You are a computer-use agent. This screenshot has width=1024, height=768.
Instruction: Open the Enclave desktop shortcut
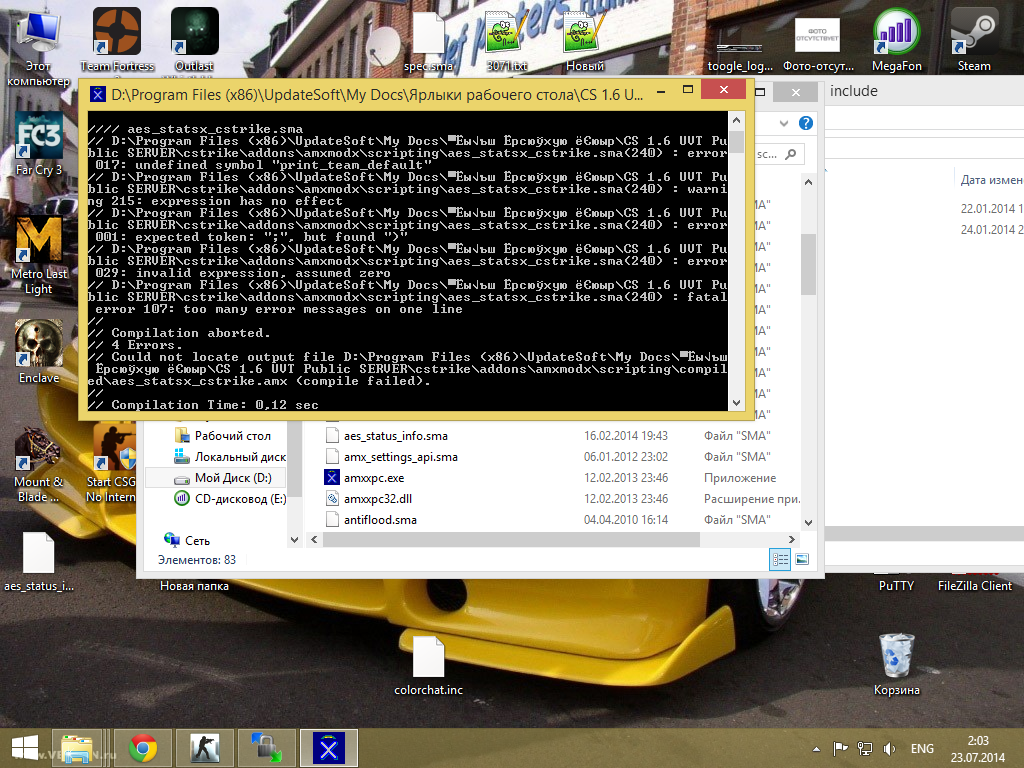(x=39, y=351)
